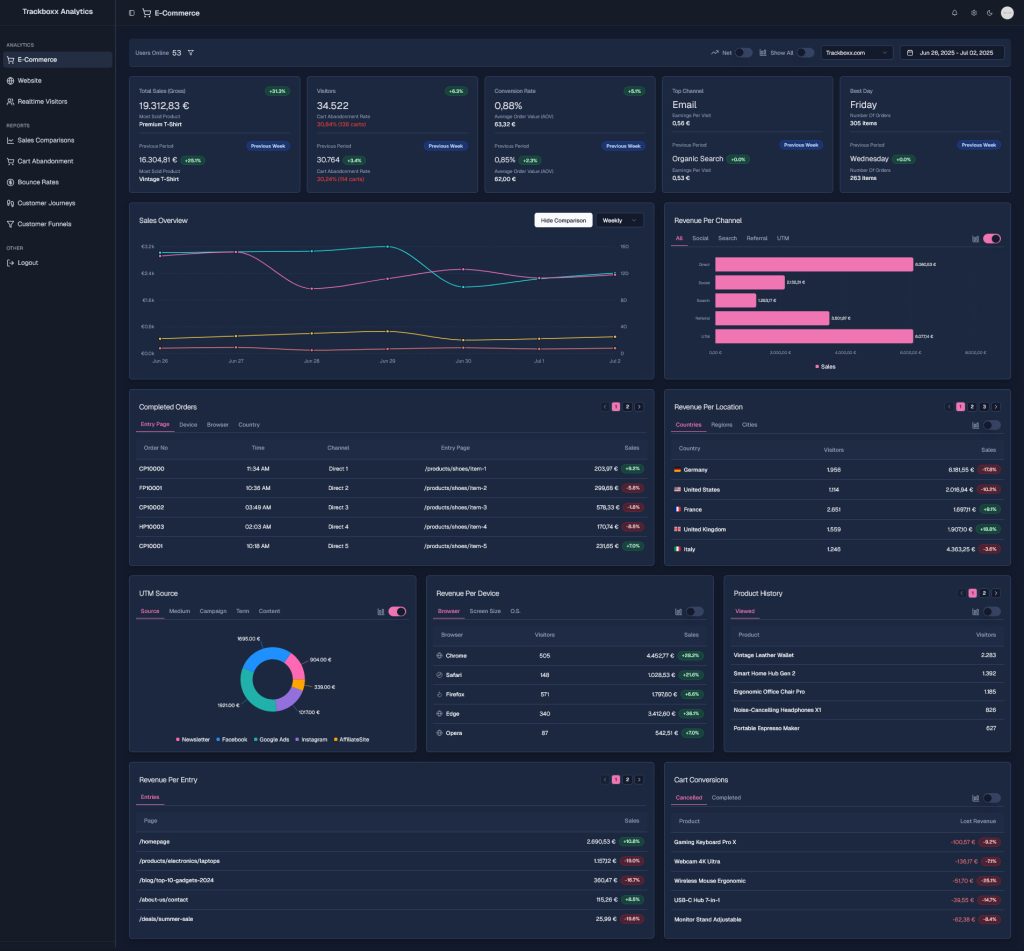1024x951 pixels.
Task: Open the Jun 26 - Jul 02 date picker
Action: [954, 52]
